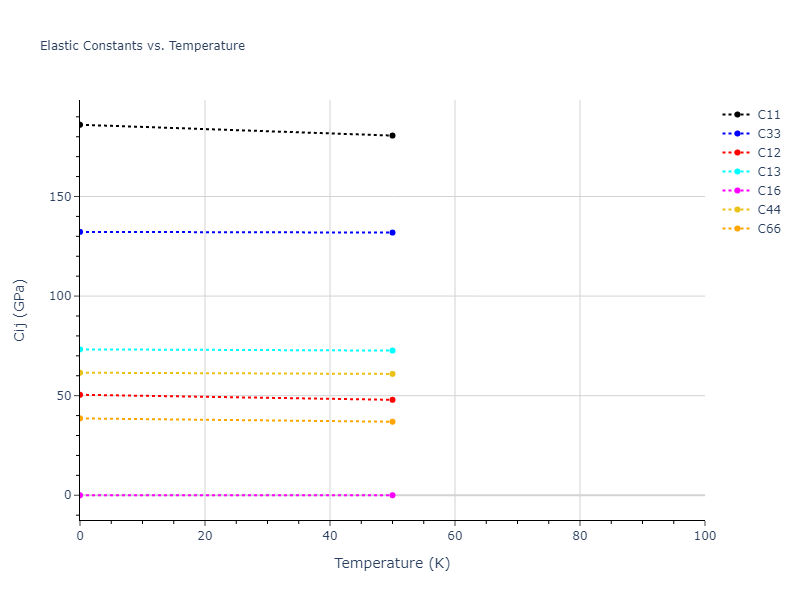Click the magenta C16 data point at 50 K
This screenshot has width=800, height=600.
tap(392, 495)
